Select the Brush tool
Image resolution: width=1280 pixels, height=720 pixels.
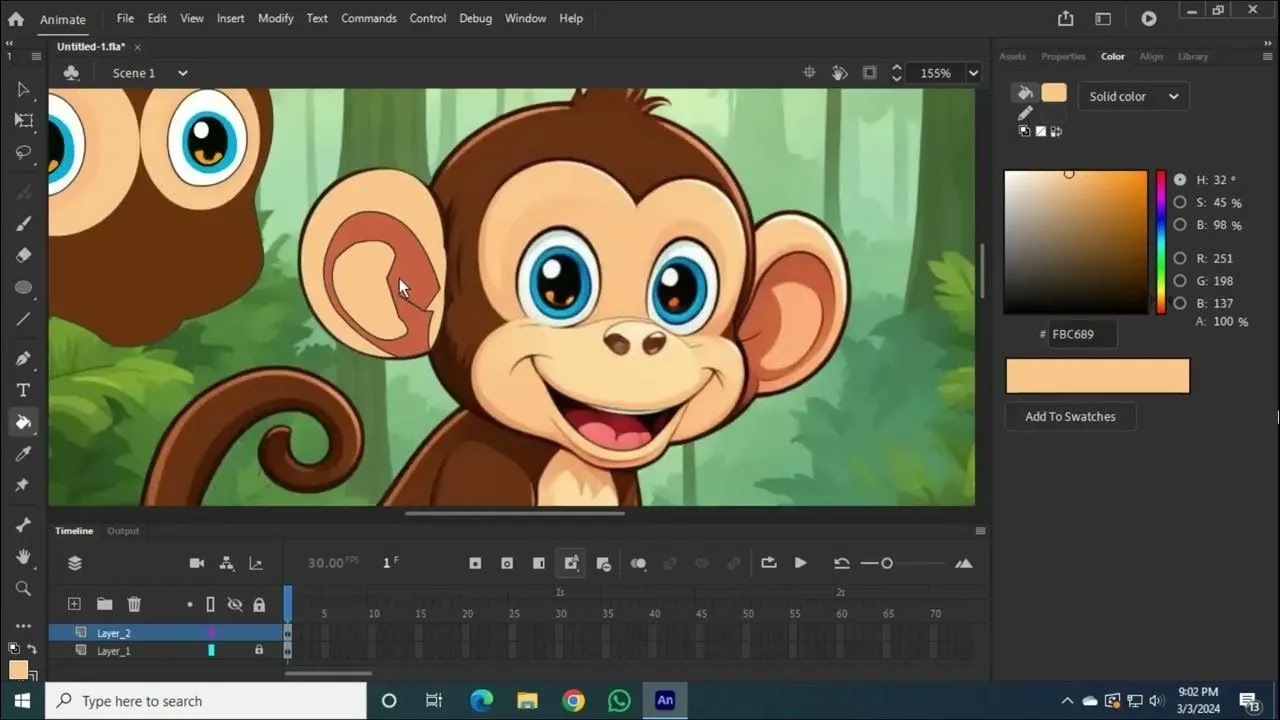24,223
